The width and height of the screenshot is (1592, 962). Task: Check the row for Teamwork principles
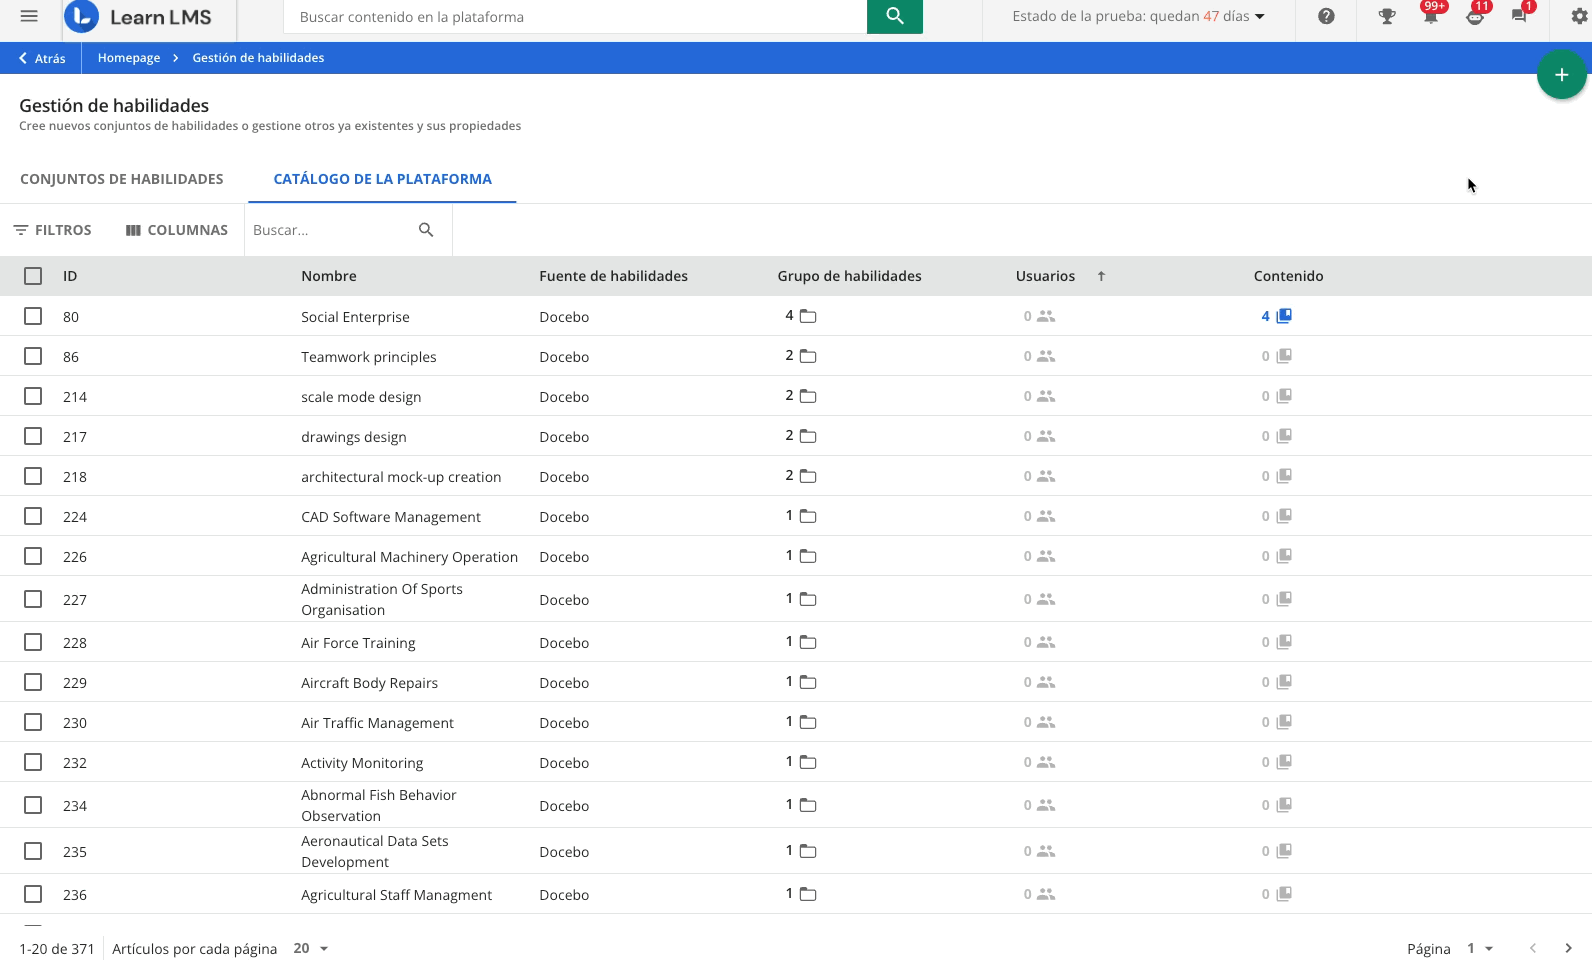(x=33, y=356)
